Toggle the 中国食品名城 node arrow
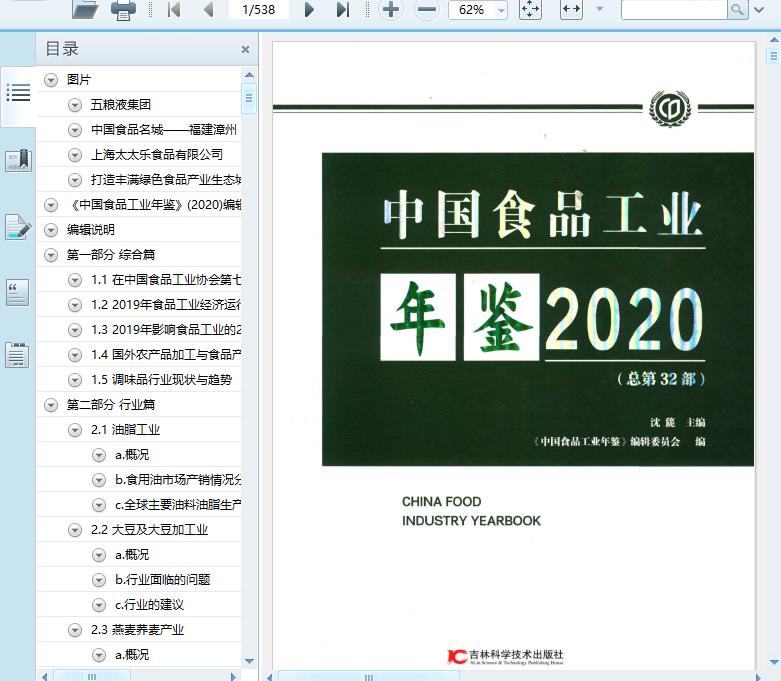 tap(75, 130)
